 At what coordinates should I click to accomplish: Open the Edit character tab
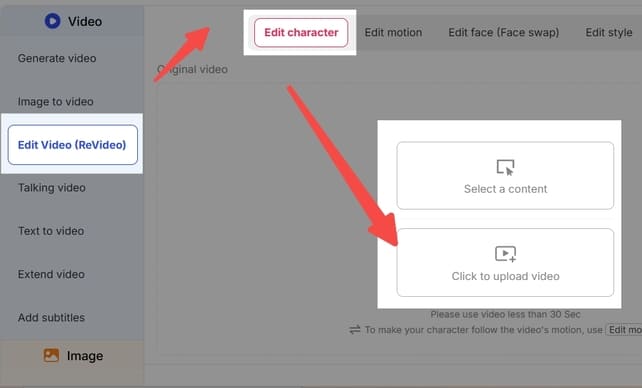click(x=301, y=32)
